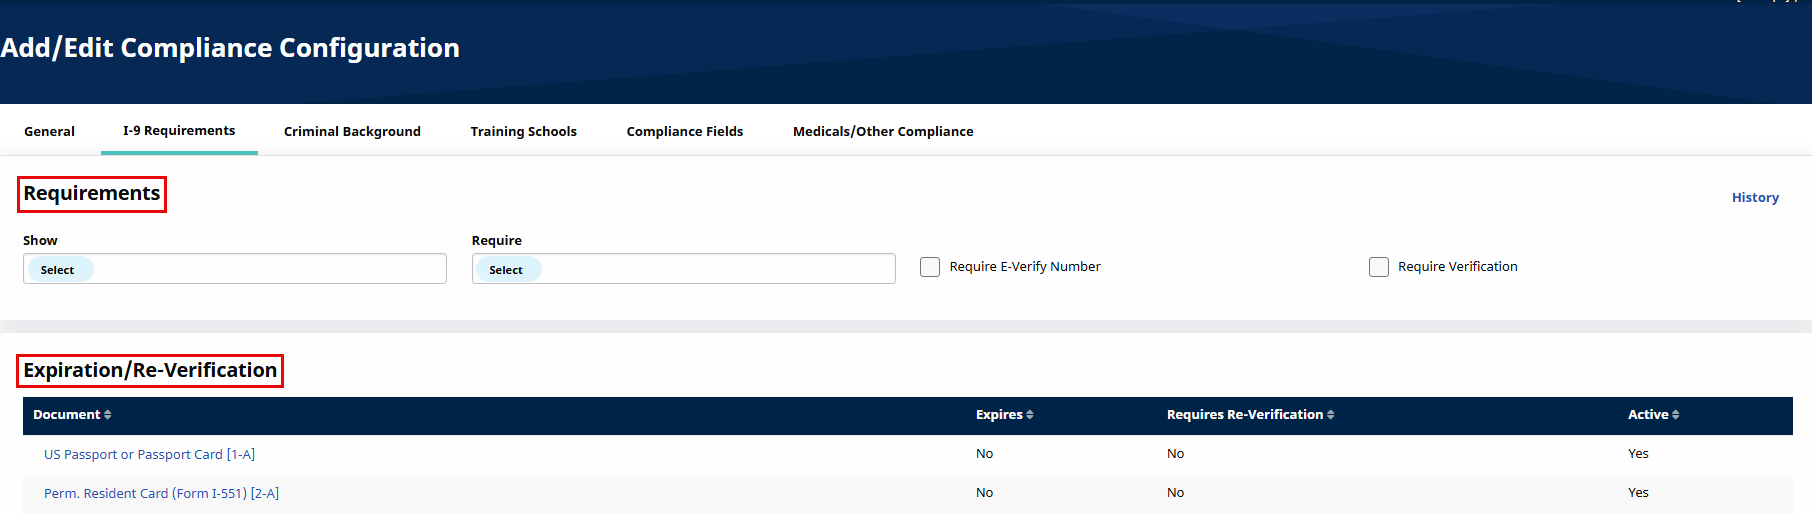Click the Add/Edit Compliance Configuration page title
The image size is (1812, 513).
[230, 48]
